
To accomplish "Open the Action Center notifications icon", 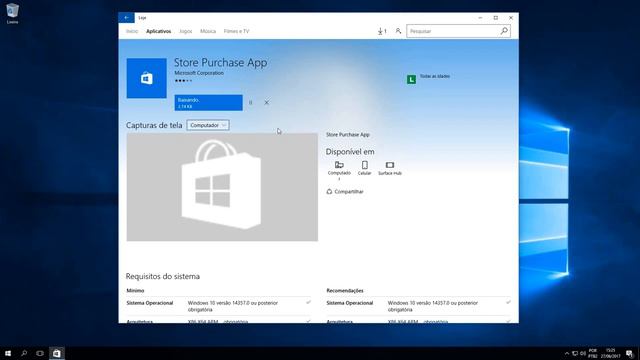I will click(629, 353).
